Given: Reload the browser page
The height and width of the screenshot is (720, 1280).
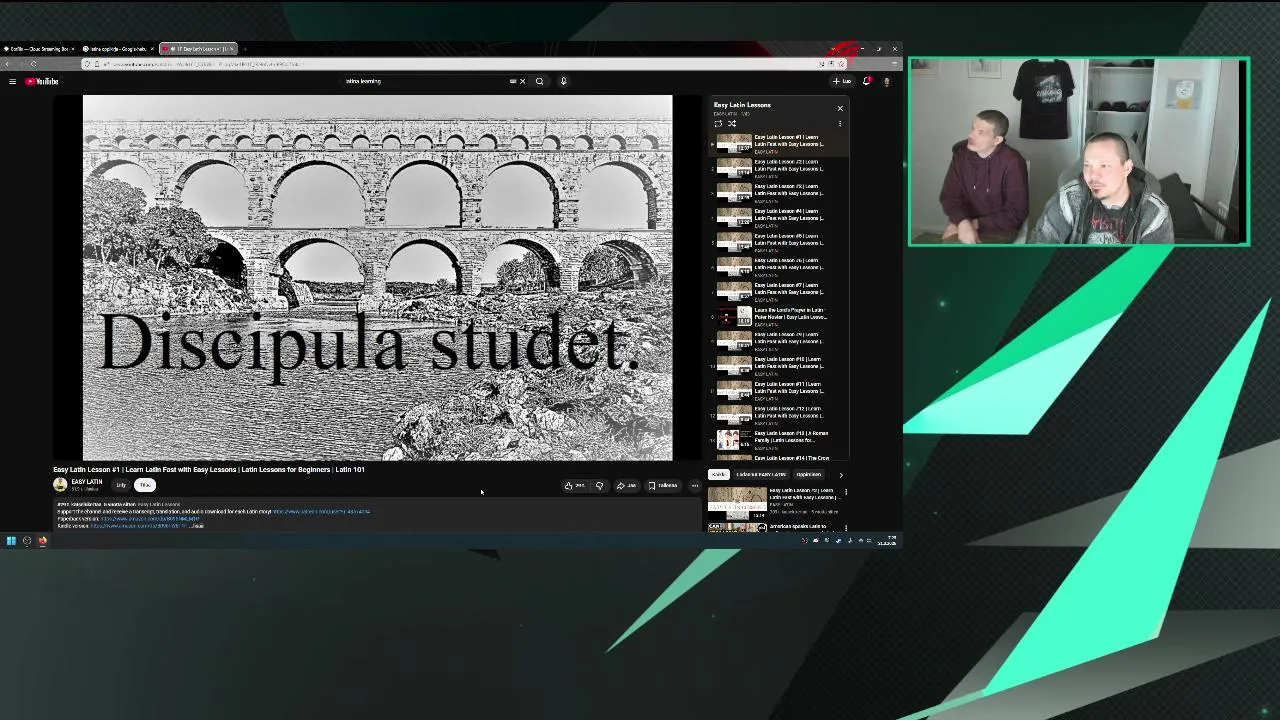Looking at the screenshot, I should tap(33, 64).
